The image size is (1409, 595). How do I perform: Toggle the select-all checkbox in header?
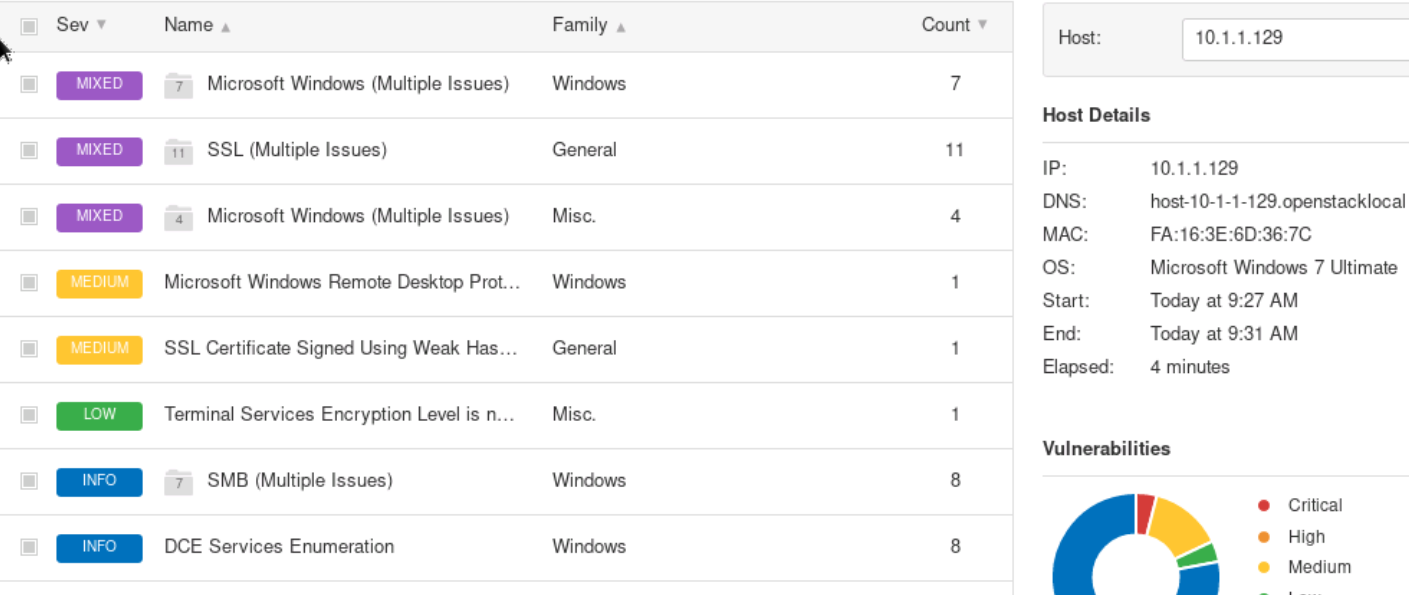[29, 26]
